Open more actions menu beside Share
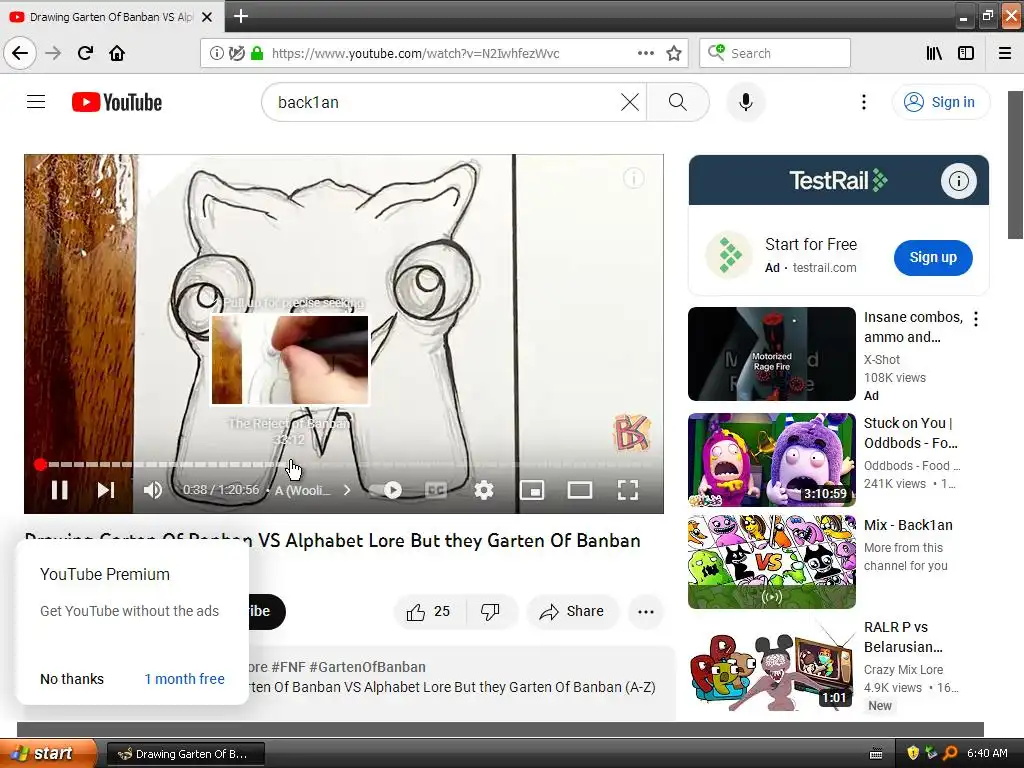Image resolution: width=1024 pixels, height=768 pixels. click(646, 612)
